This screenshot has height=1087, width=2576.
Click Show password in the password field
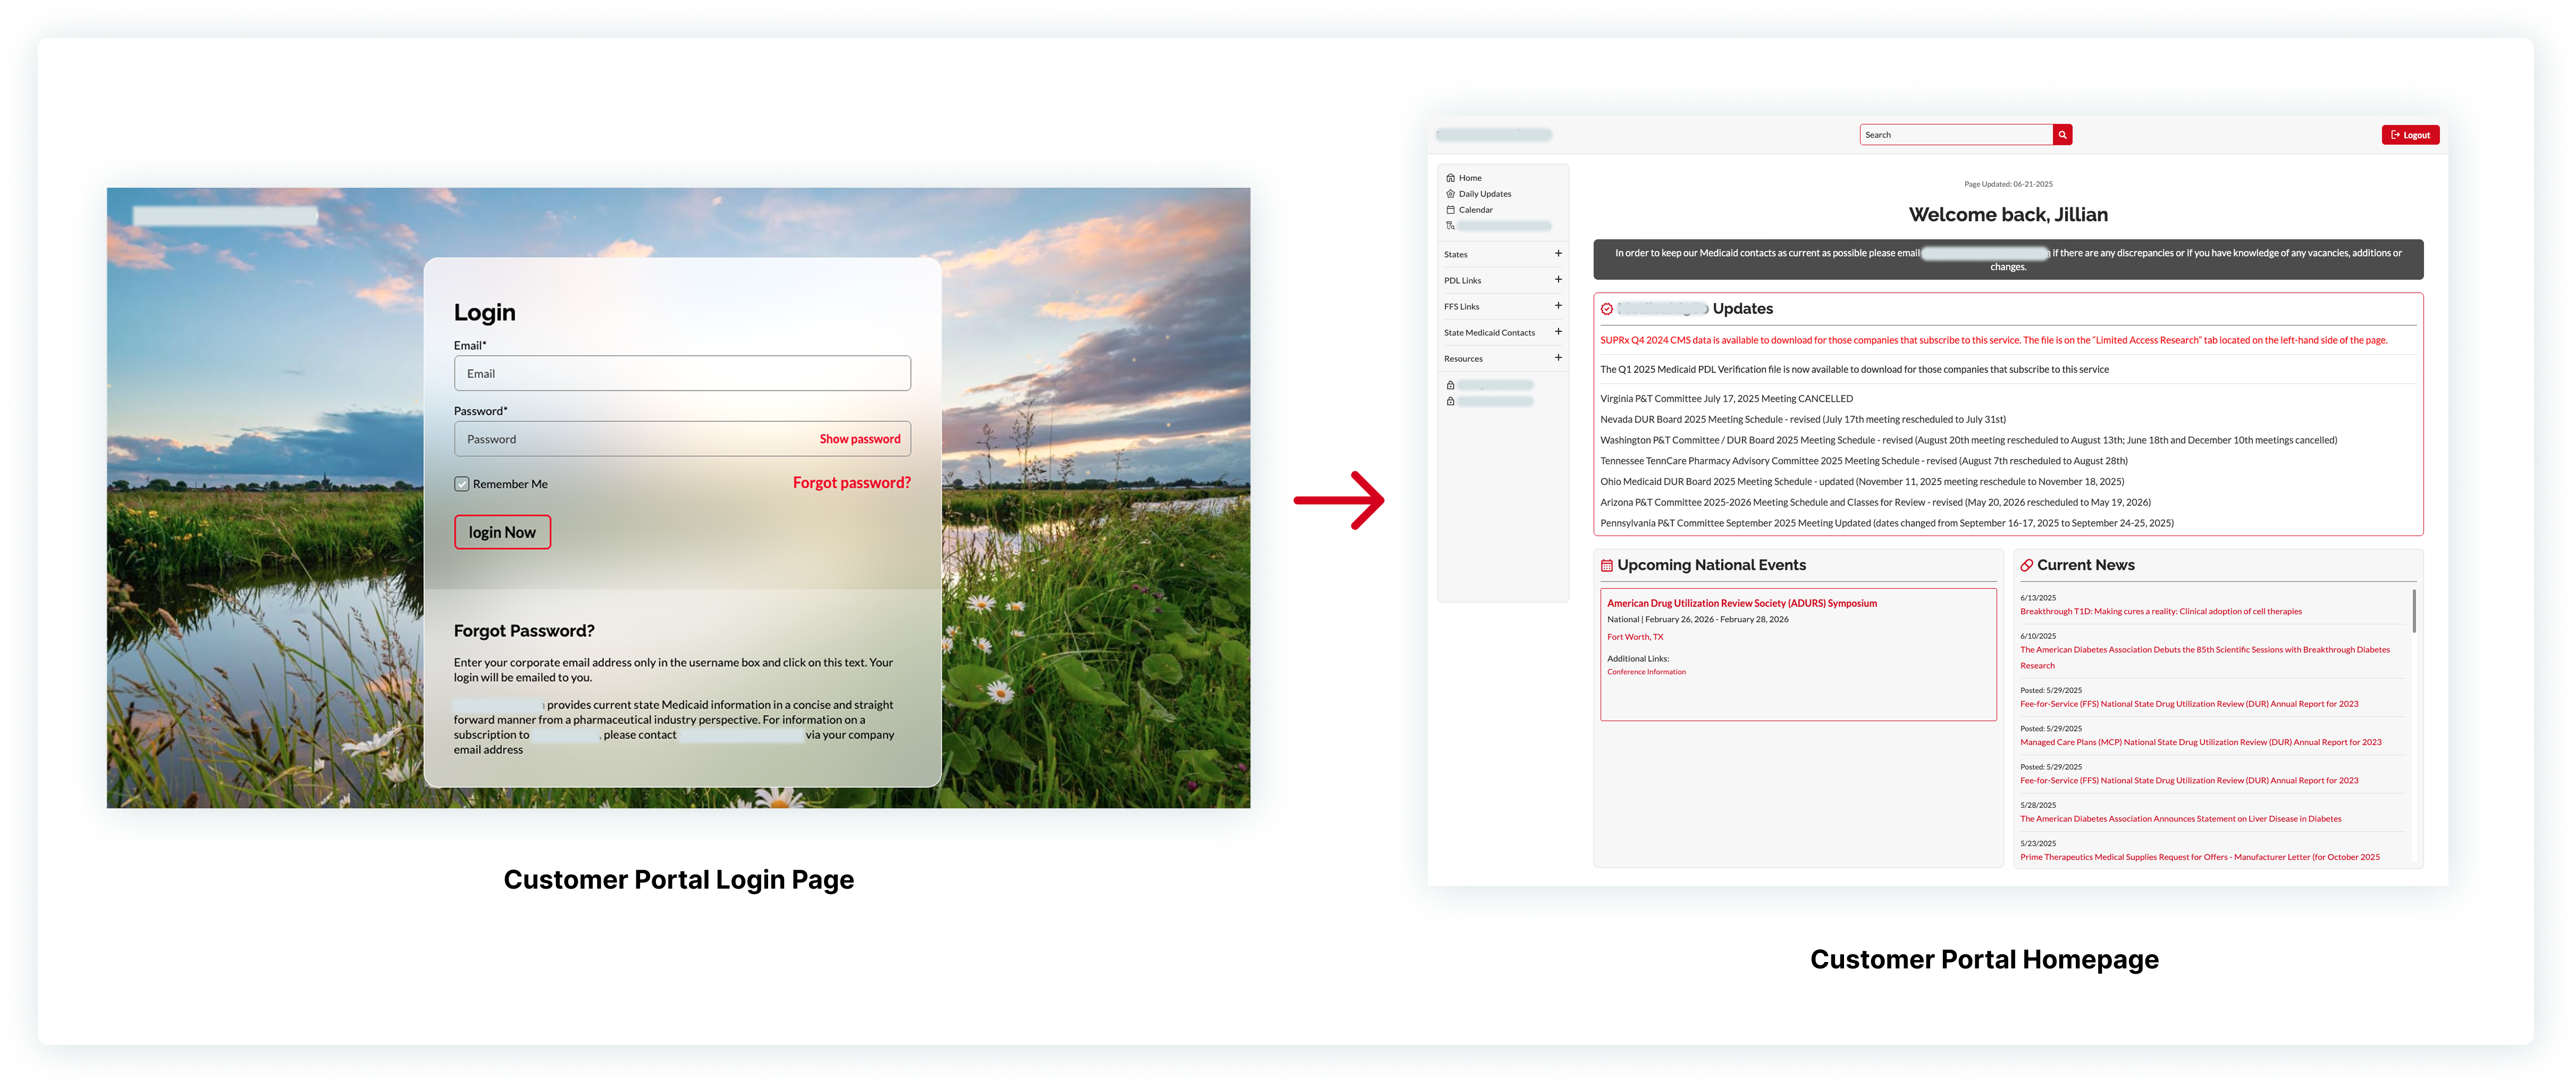pyautogui.click(x=860, y=439)
